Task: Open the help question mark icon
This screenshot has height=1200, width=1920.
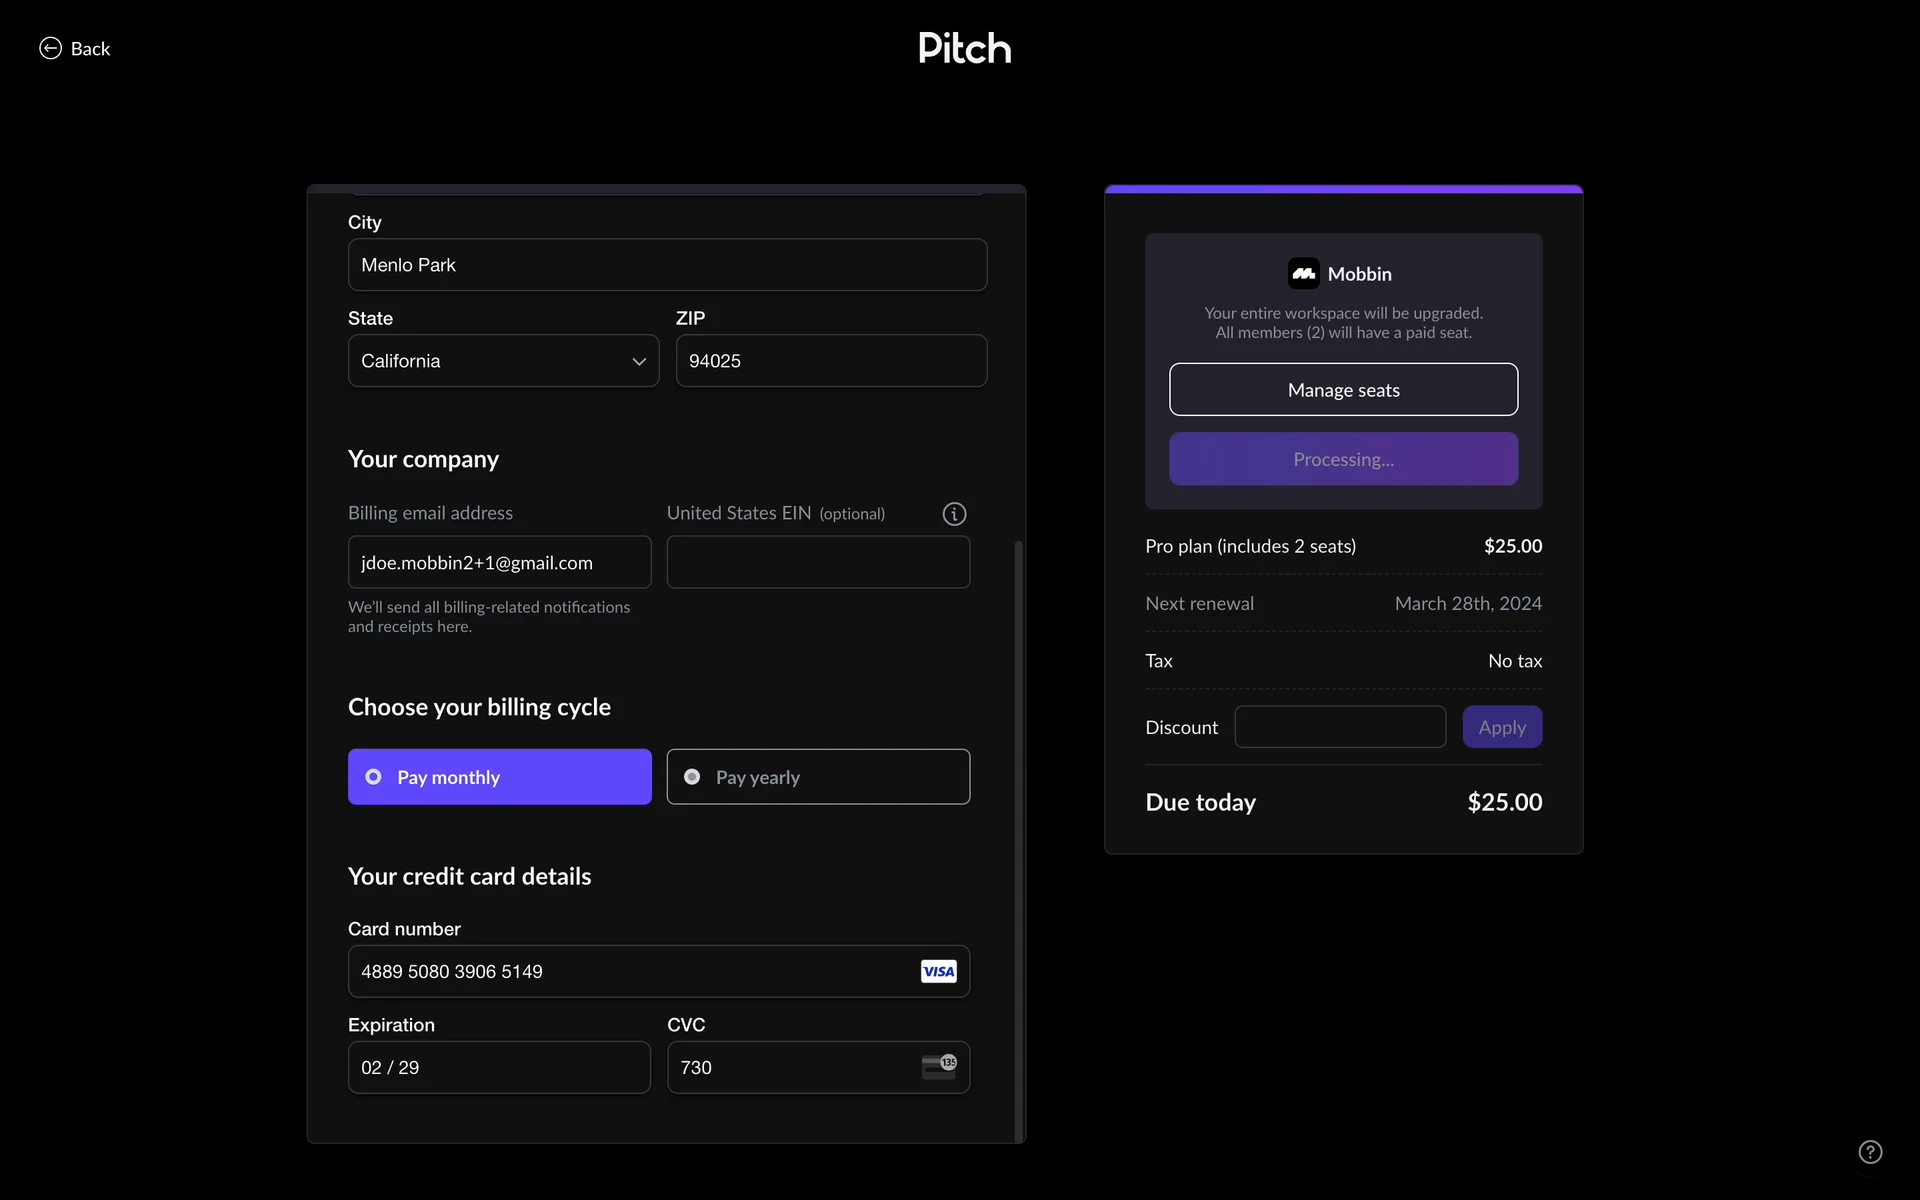Action: click(x=1870, y=1152)
